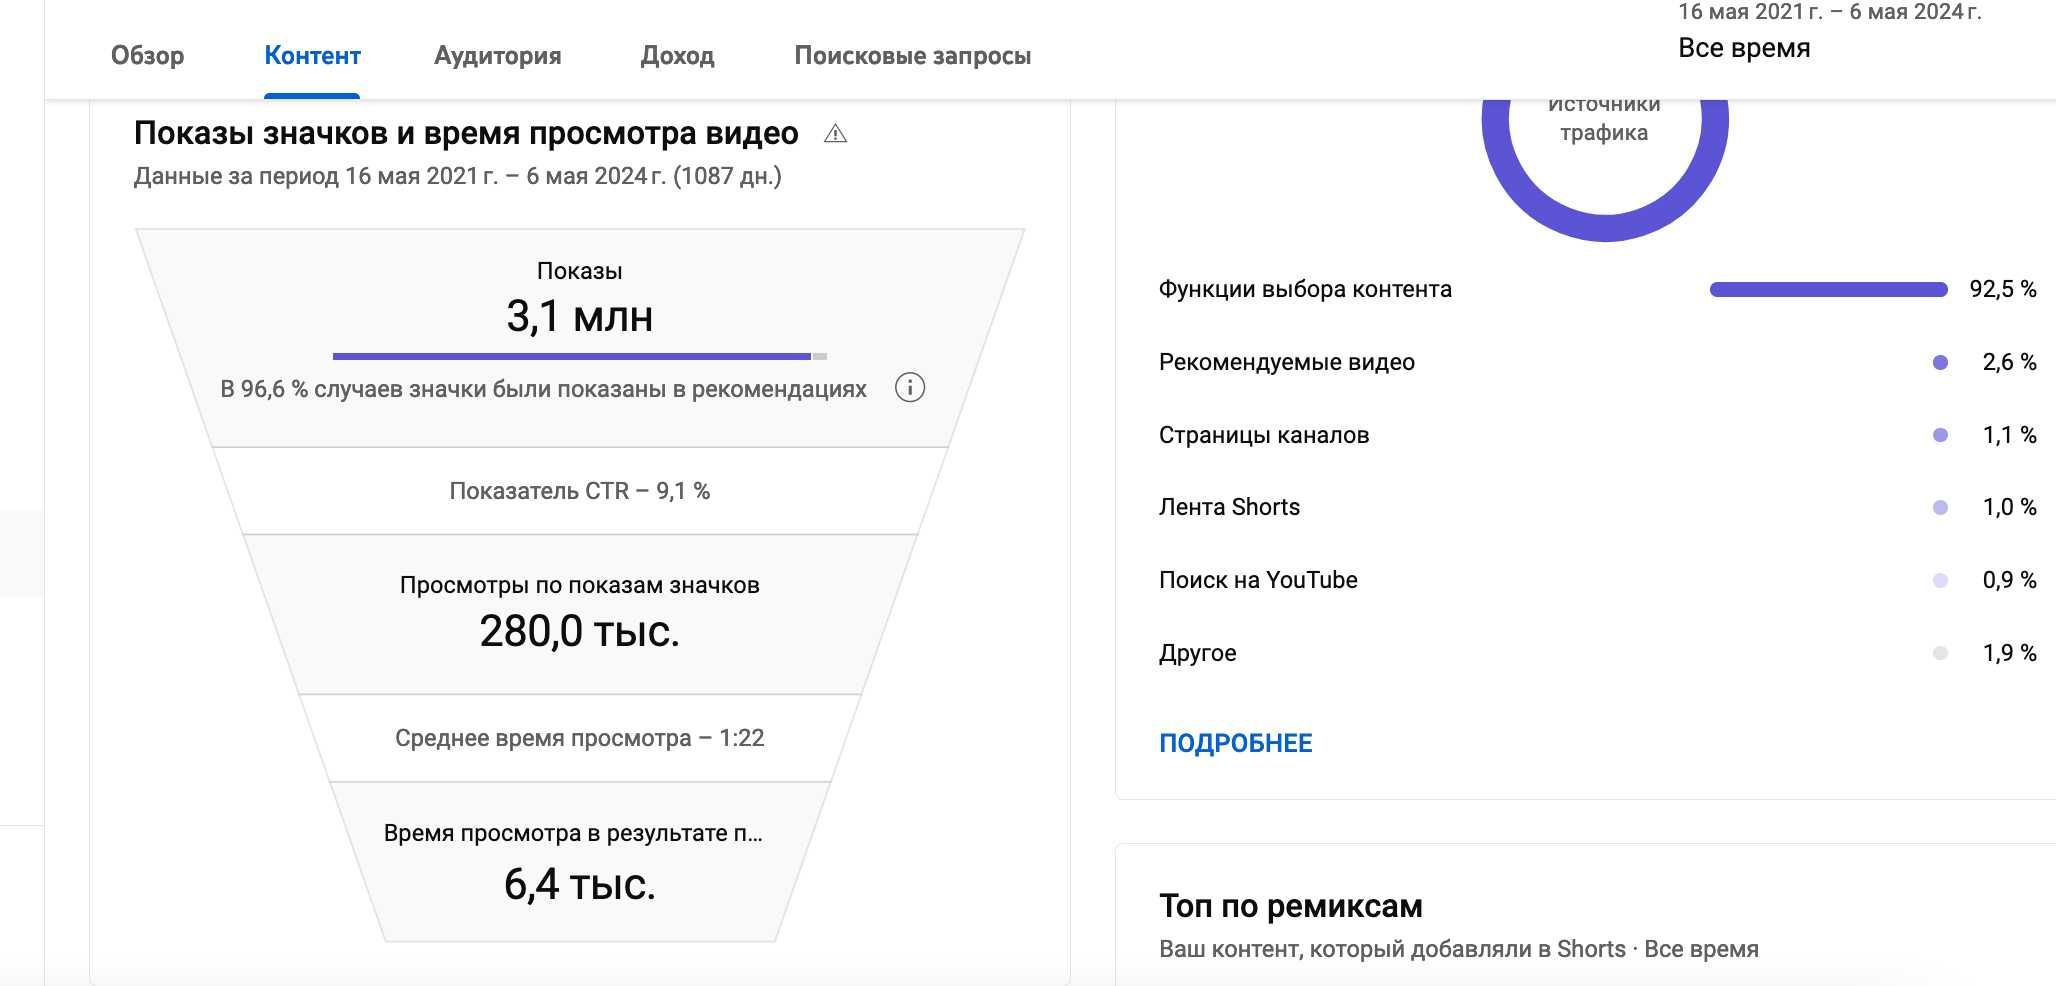Open the Все время date range selector

1744,48
